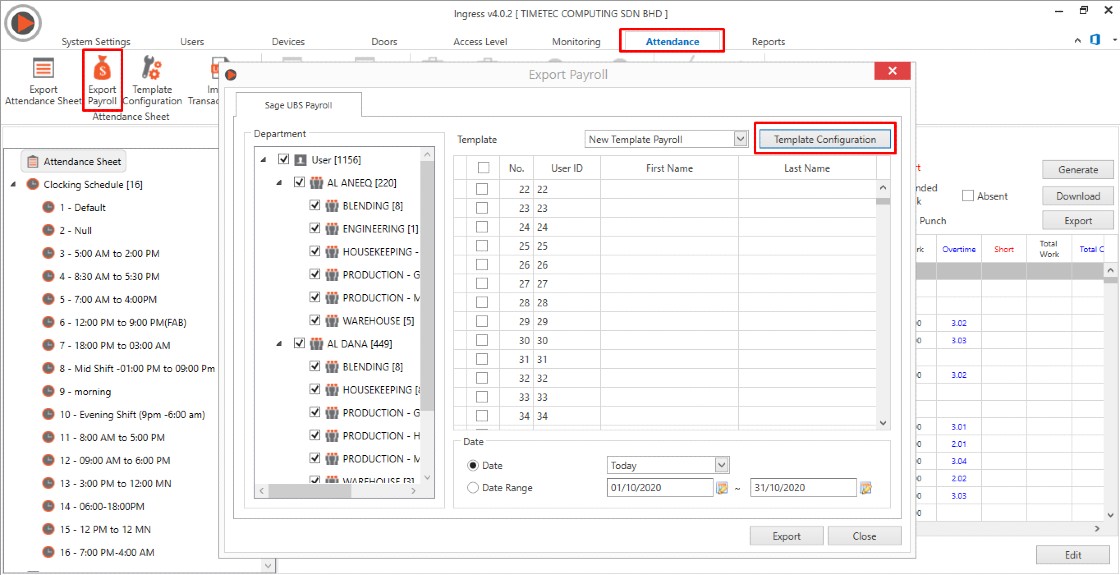Open the Reports tab
1120x575 pixels.
coord(769,41)
